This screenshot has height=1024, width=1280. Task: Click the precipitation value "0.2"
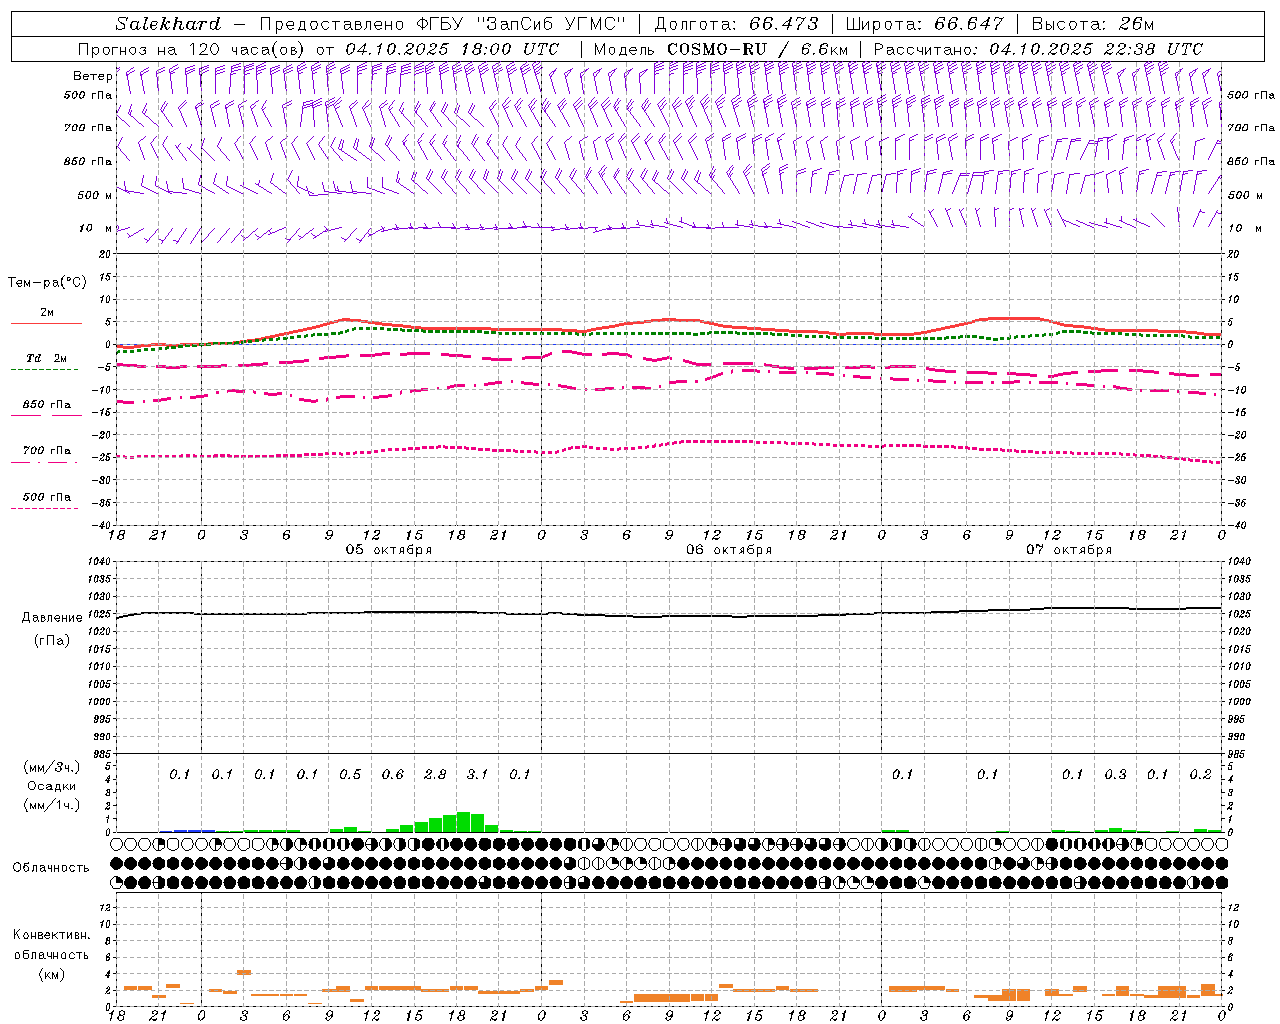pyautogui.click(x=1200, y=775)
